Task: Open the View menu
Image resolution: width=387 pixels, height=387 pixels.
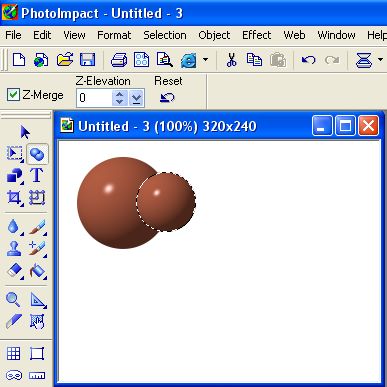Action: point(74,35)
